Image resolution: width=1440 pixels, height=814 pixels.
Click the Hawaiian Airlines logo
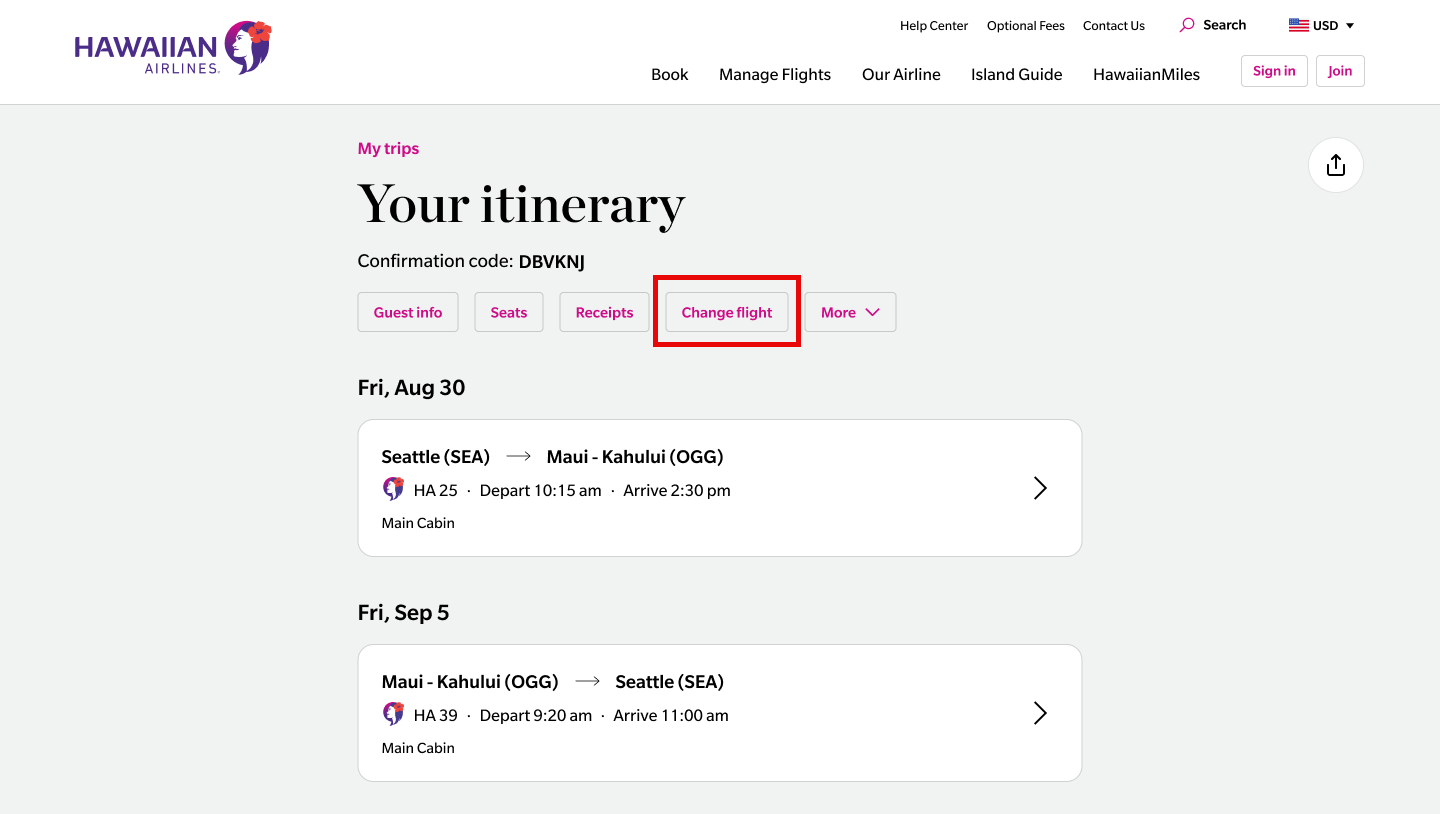click(173, 49)
